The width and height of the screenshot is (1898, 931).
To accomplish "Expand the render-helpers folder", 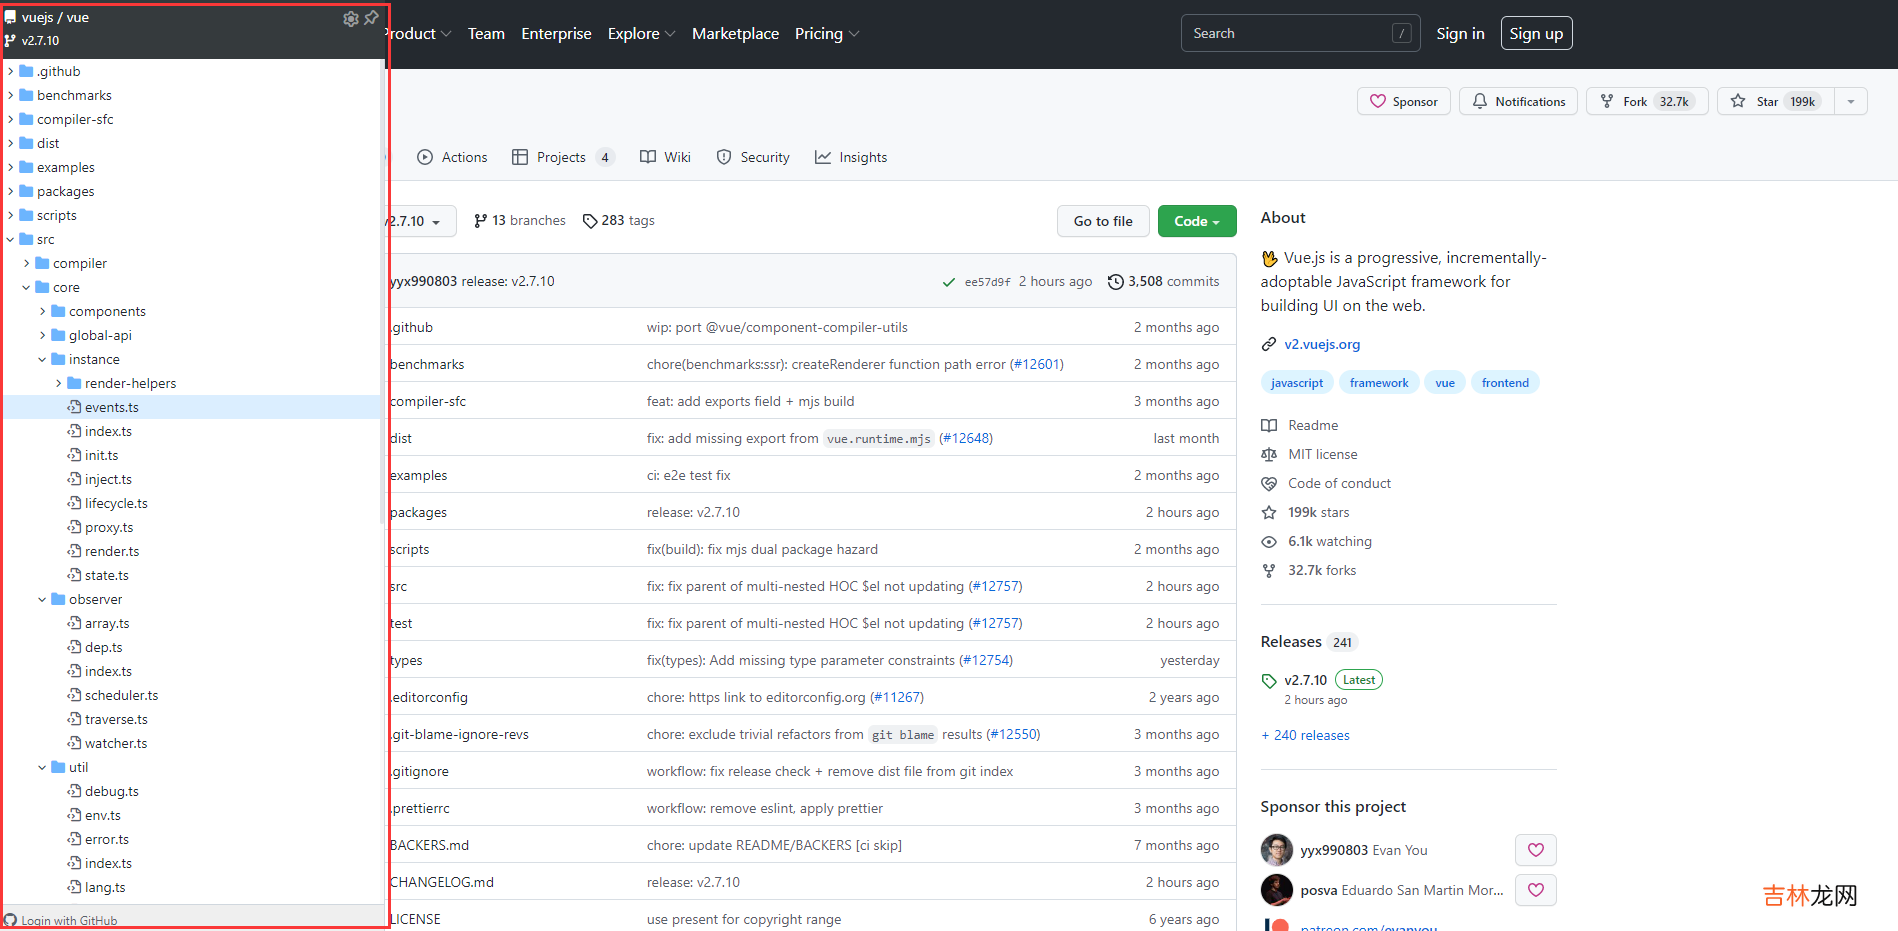I will (59, 383).
